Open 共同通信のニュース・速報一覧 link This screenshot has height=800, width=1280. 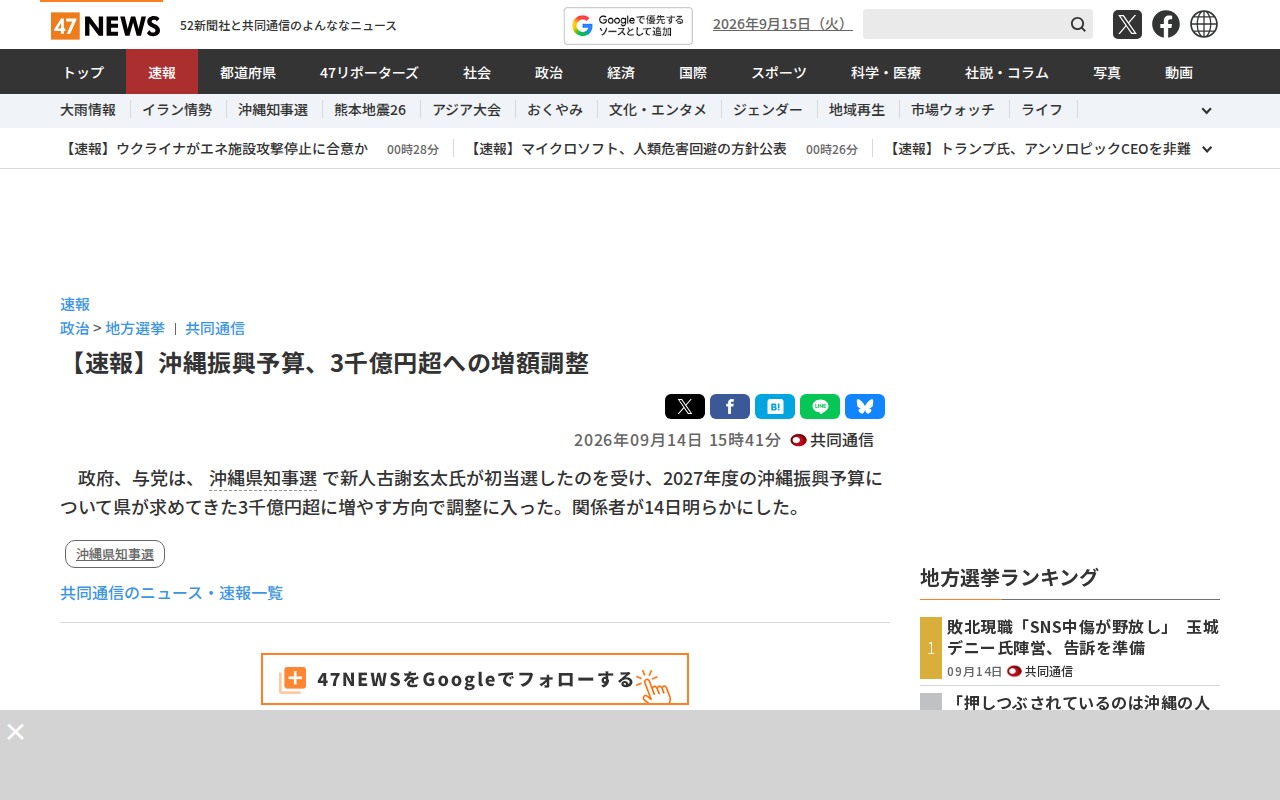tap(172, 593)
